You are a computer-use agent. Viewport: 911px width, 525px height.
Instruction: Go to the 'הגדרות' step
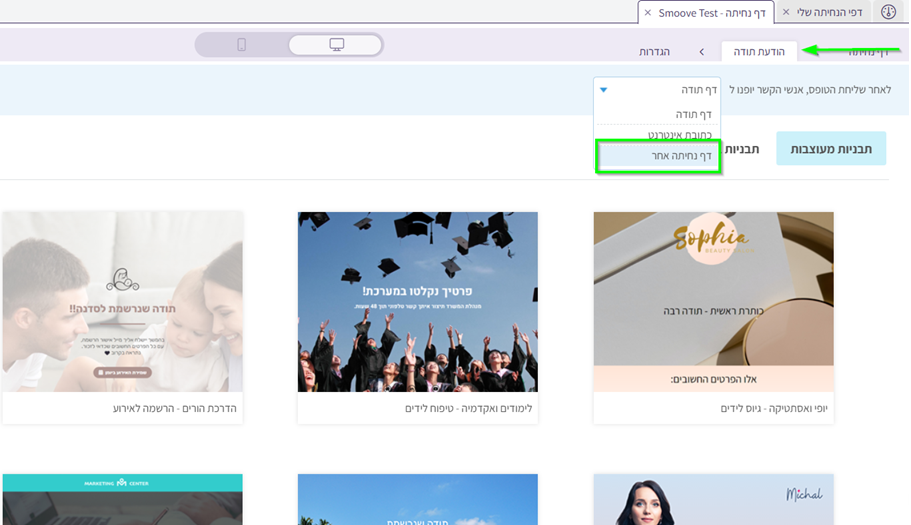click(x=654, y=51)
